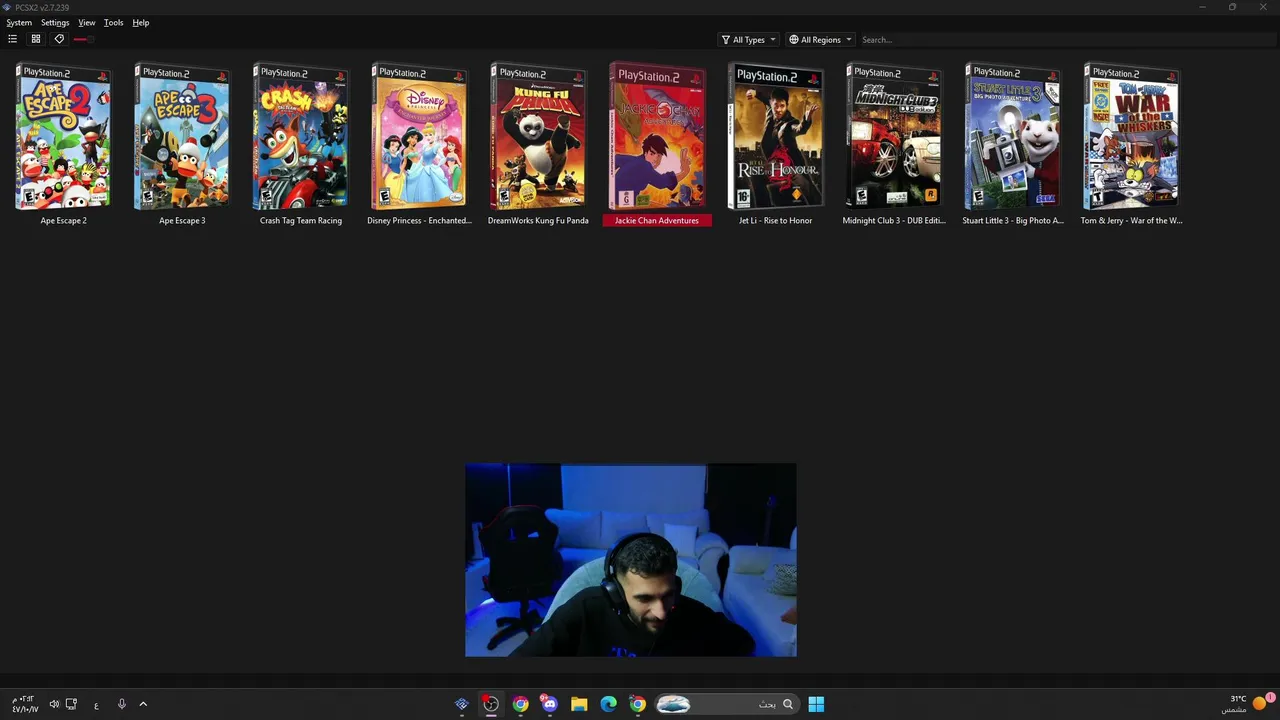The image size is (1280, 720).
Task: Switch to game list view
Action: pos(12,39)
